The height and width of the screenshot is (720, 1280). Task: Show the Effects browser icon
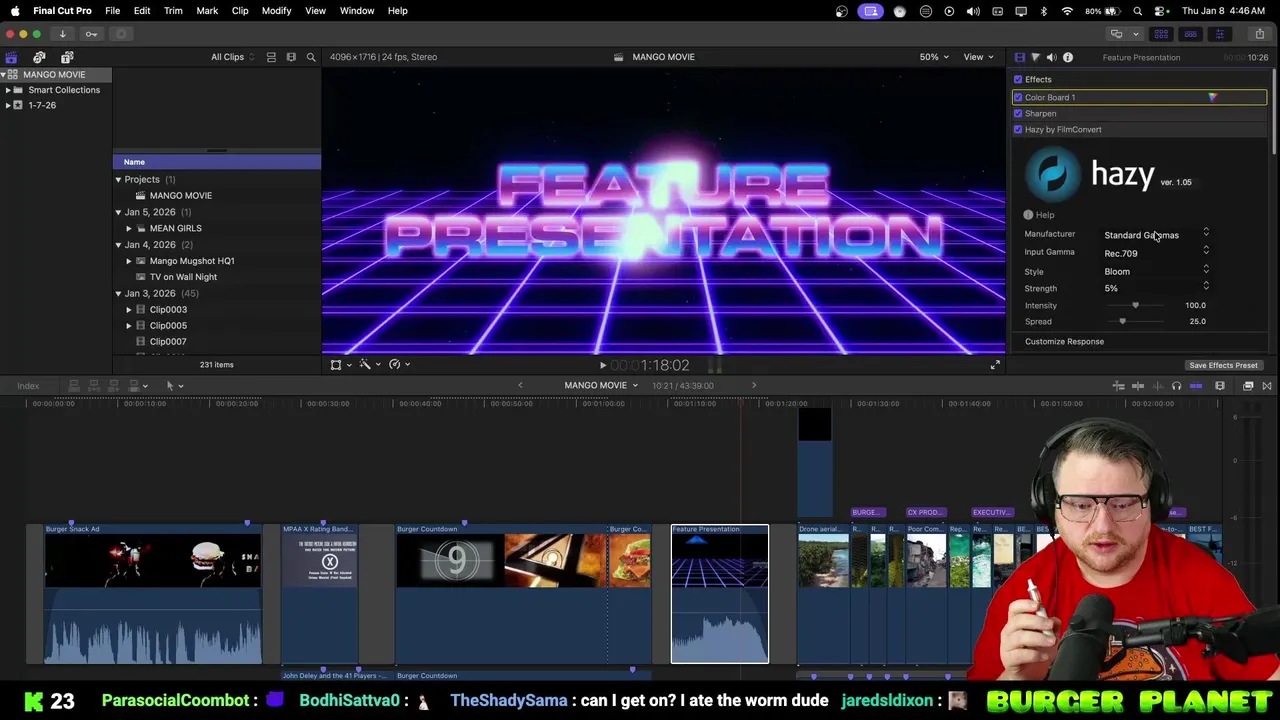tap(1248, 386)
